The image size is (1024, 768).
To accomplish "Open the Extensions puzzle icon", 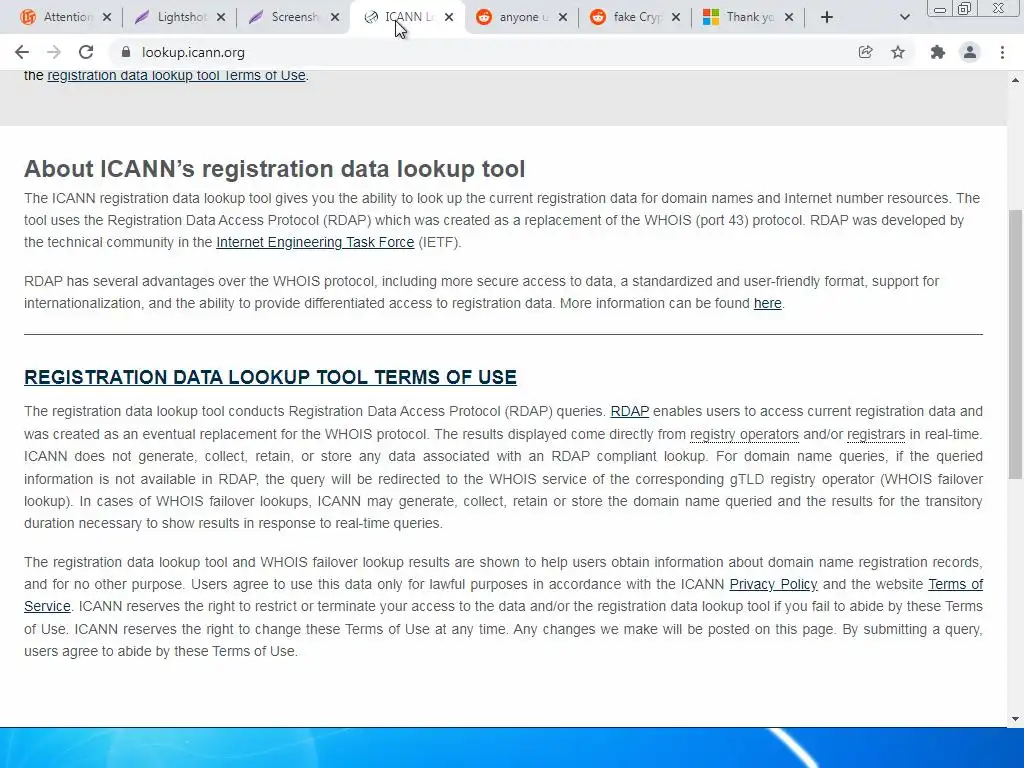I will coord(938,52).
